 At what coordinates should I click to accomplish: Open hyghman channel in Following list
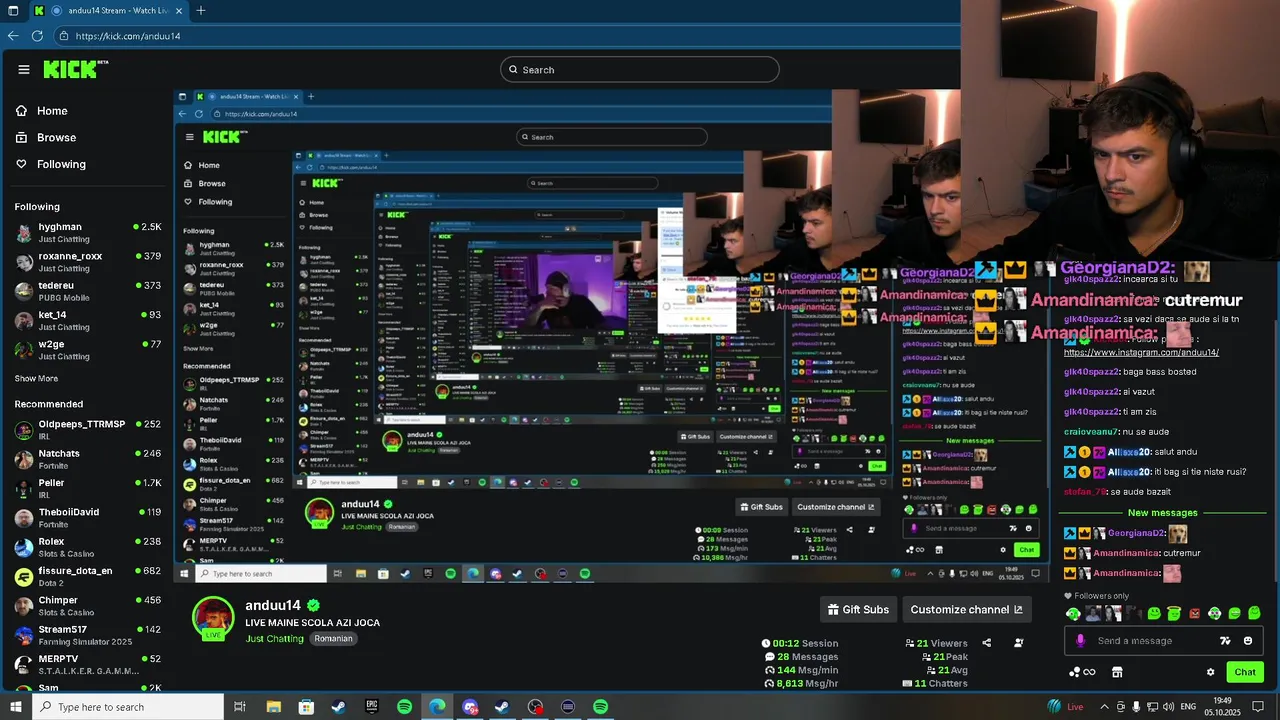tap(88, 233)
